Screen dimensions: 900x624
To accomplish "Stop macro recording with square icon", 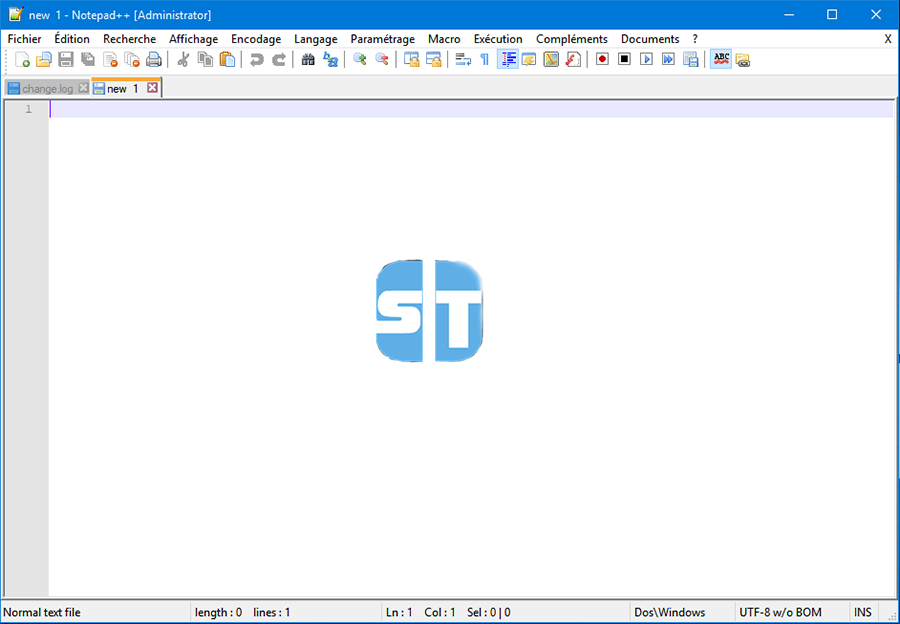I will click(x=624, y=59).
